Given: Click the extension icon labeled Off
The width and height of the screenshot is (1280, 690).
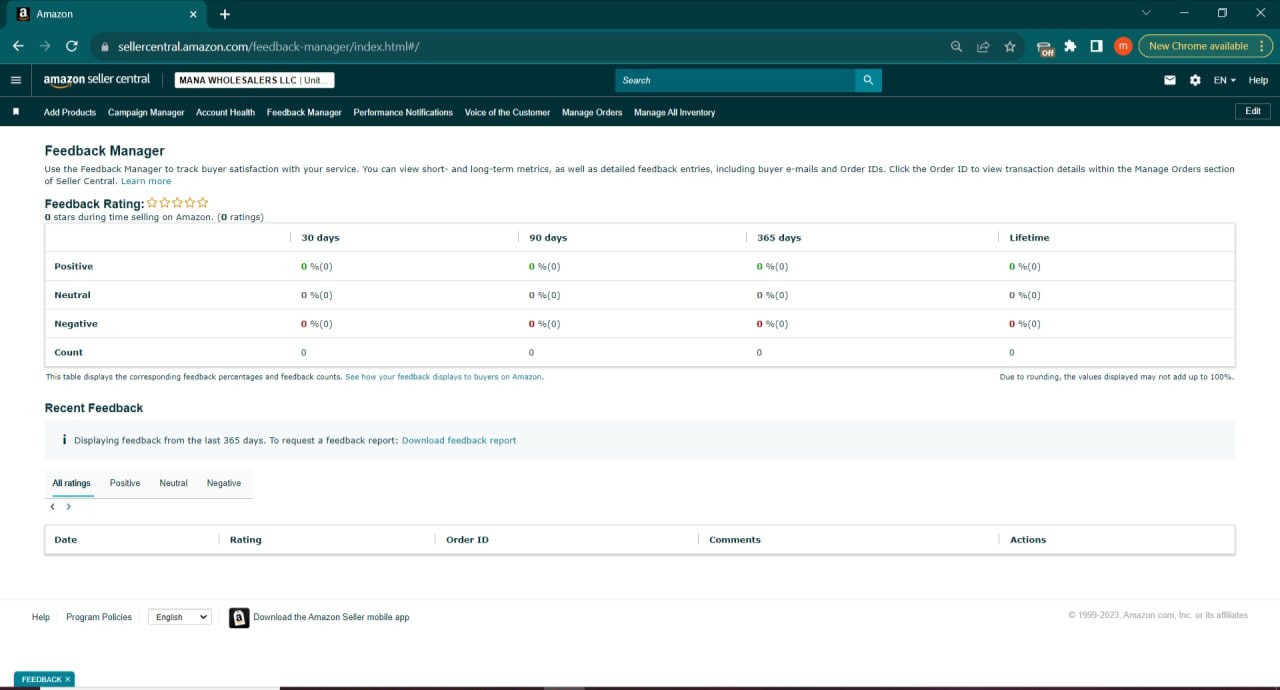Looking at the screenshot, I should click(1045, 48).
